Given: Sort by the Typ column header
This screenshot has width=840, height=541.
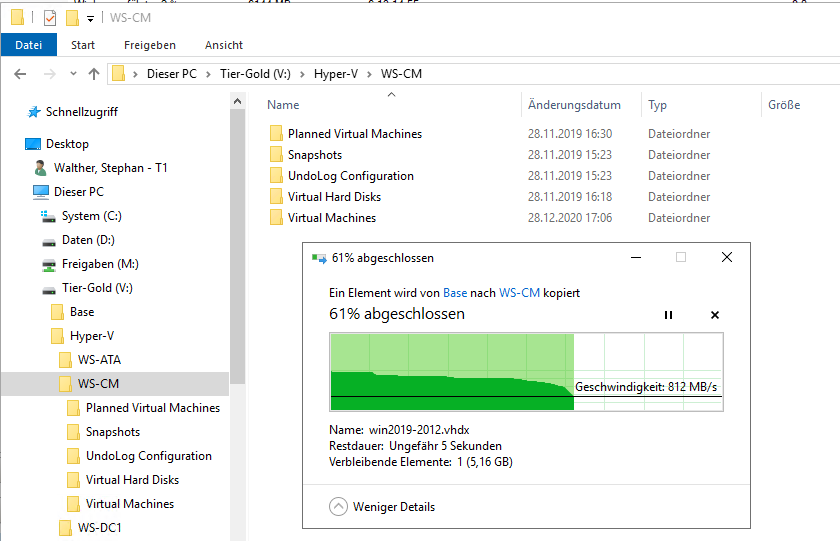Looking at the screenshot, I should pos(657,105).
